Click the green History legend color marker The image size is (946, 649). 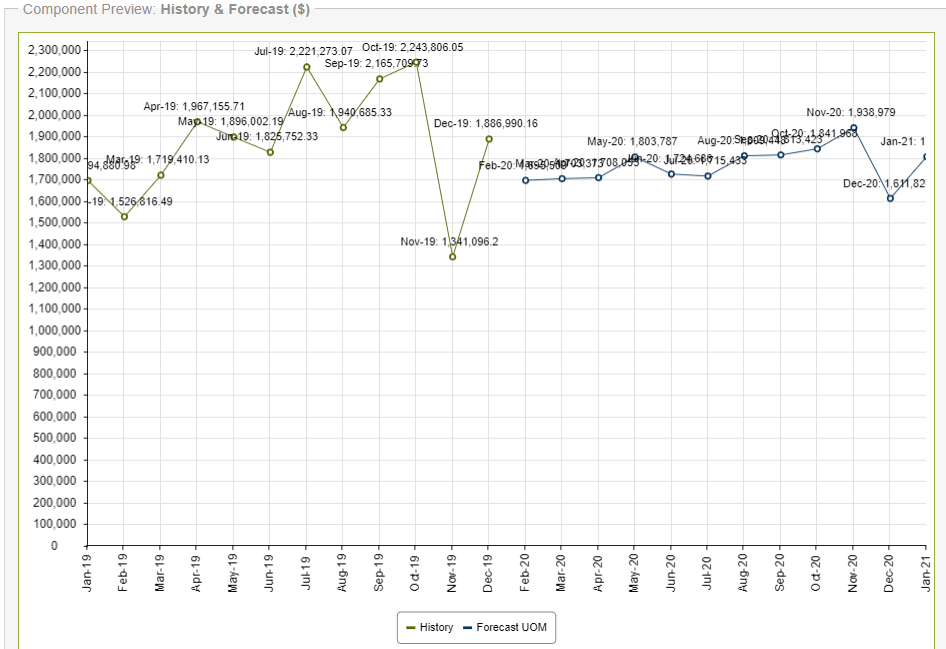[x=411, y=628]
